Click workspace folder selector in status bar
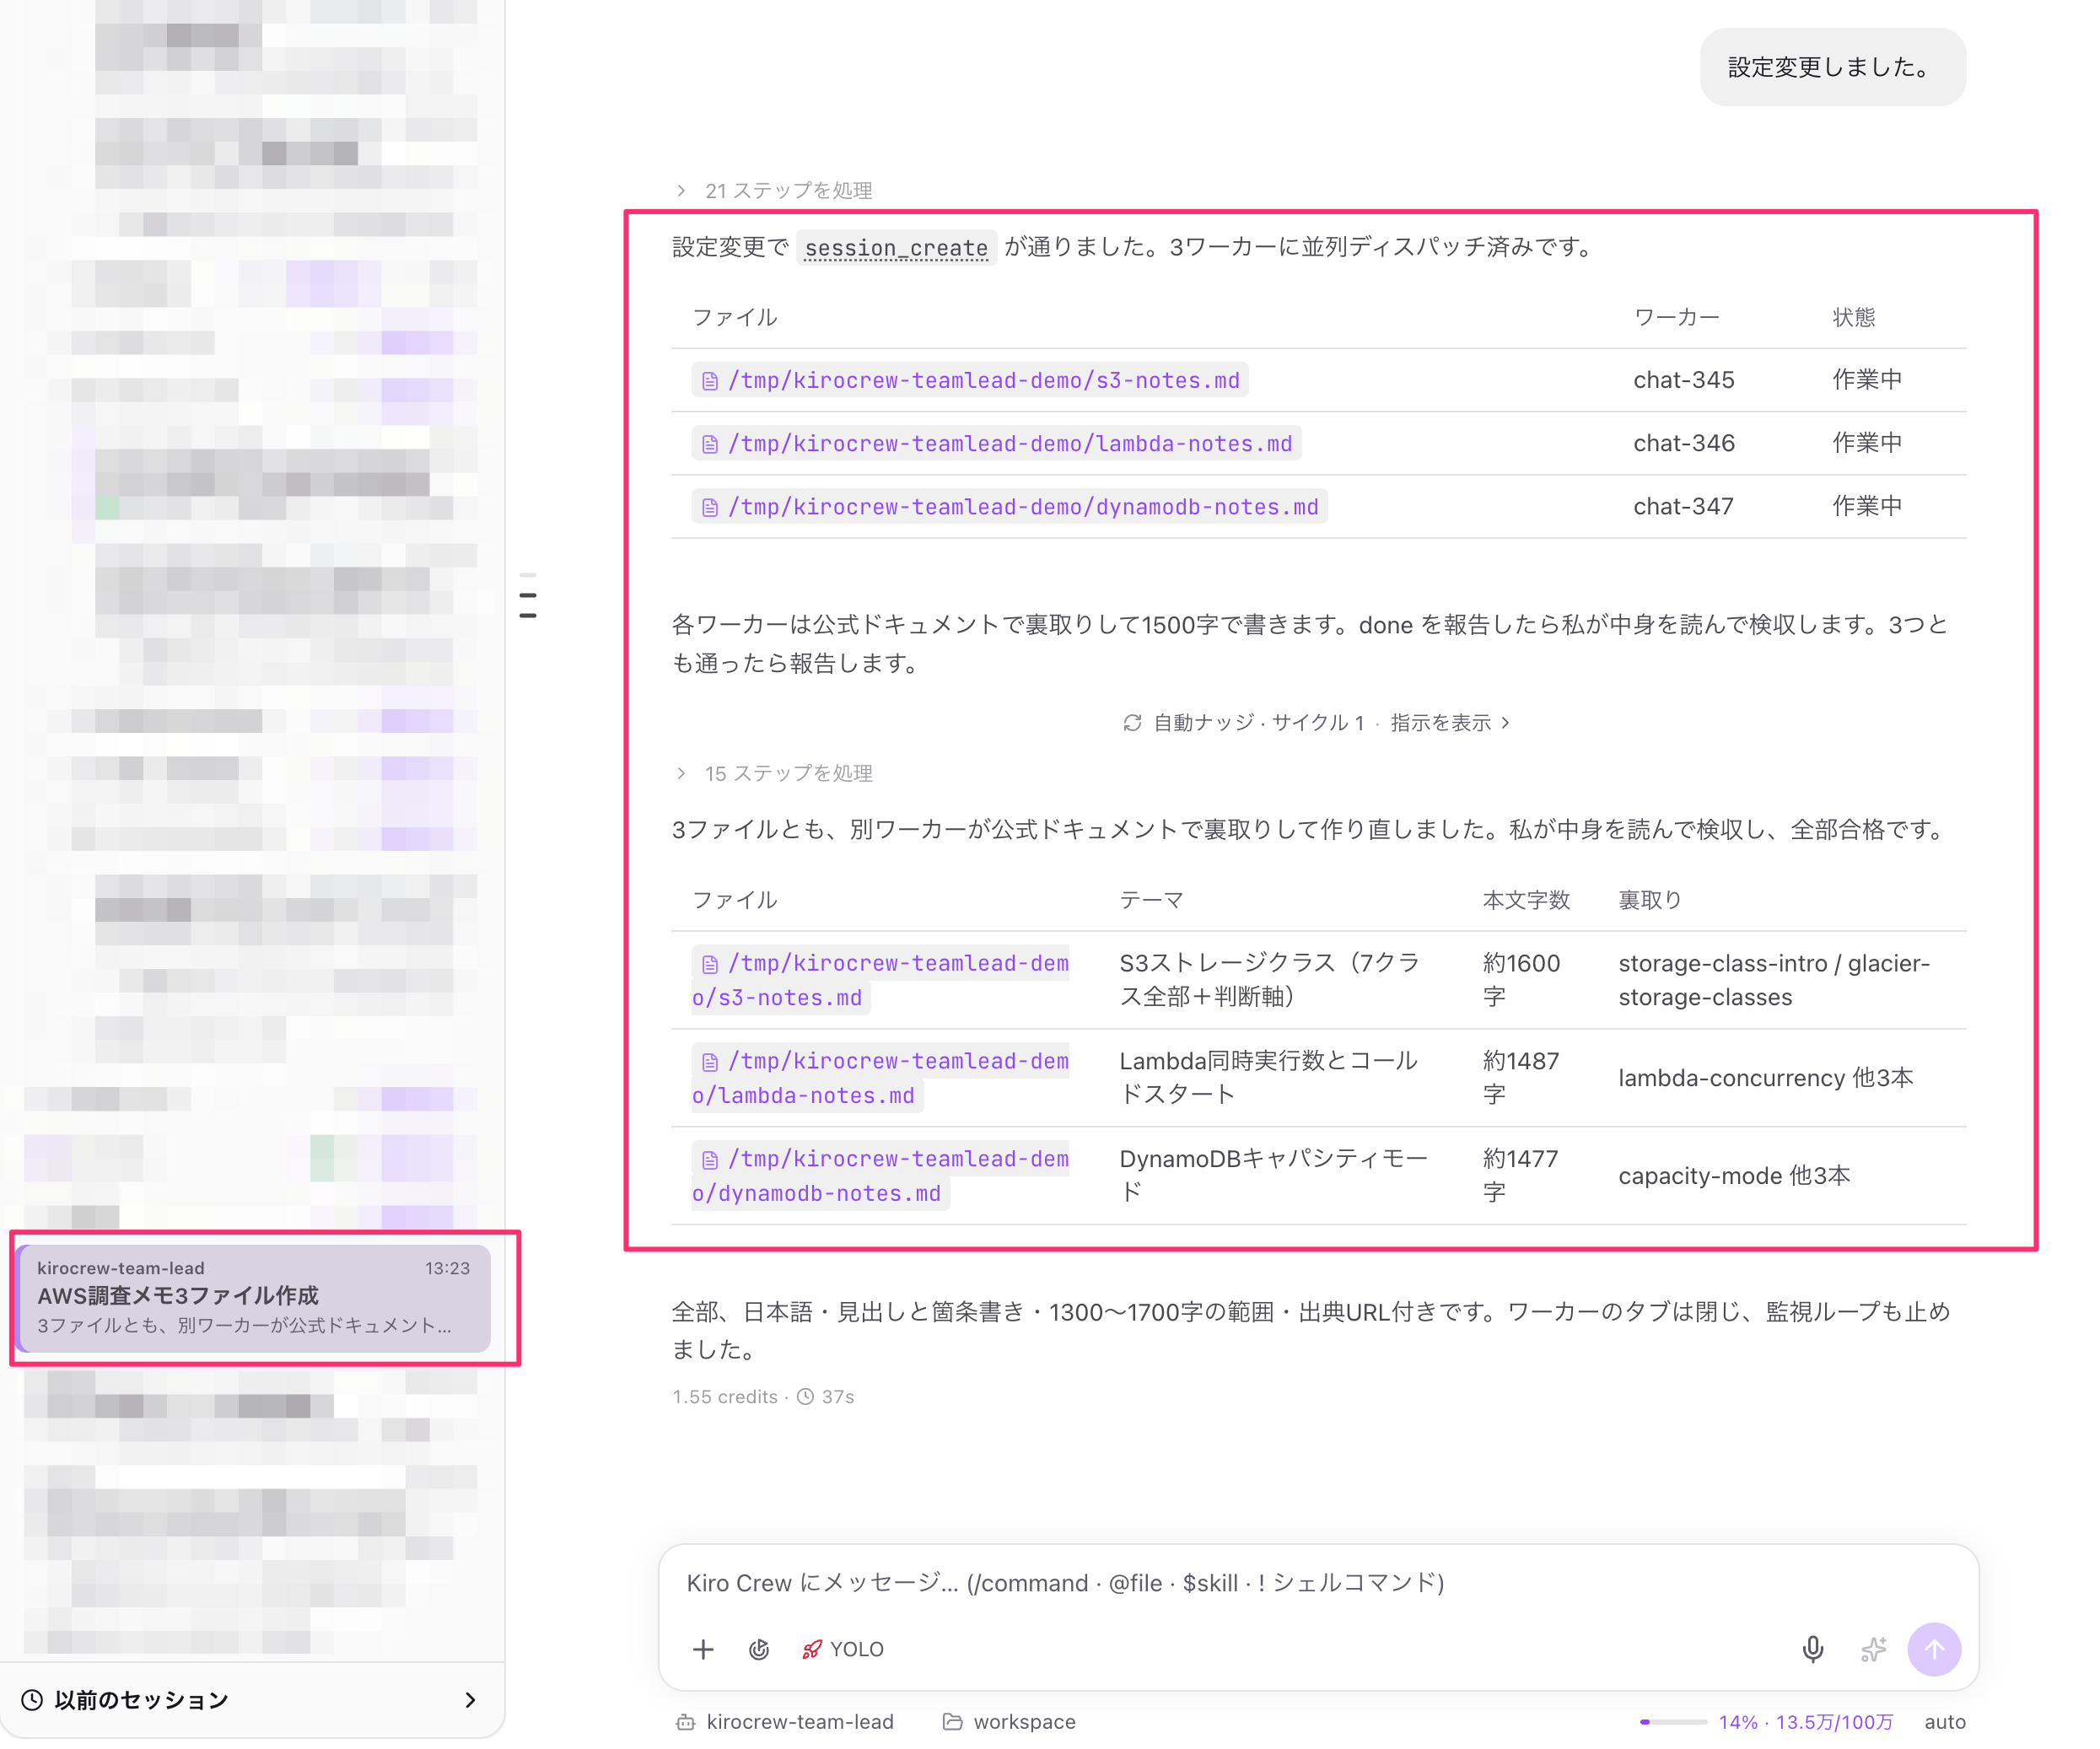This screenshot has height=1749, width=2100. (1009, 1722)
